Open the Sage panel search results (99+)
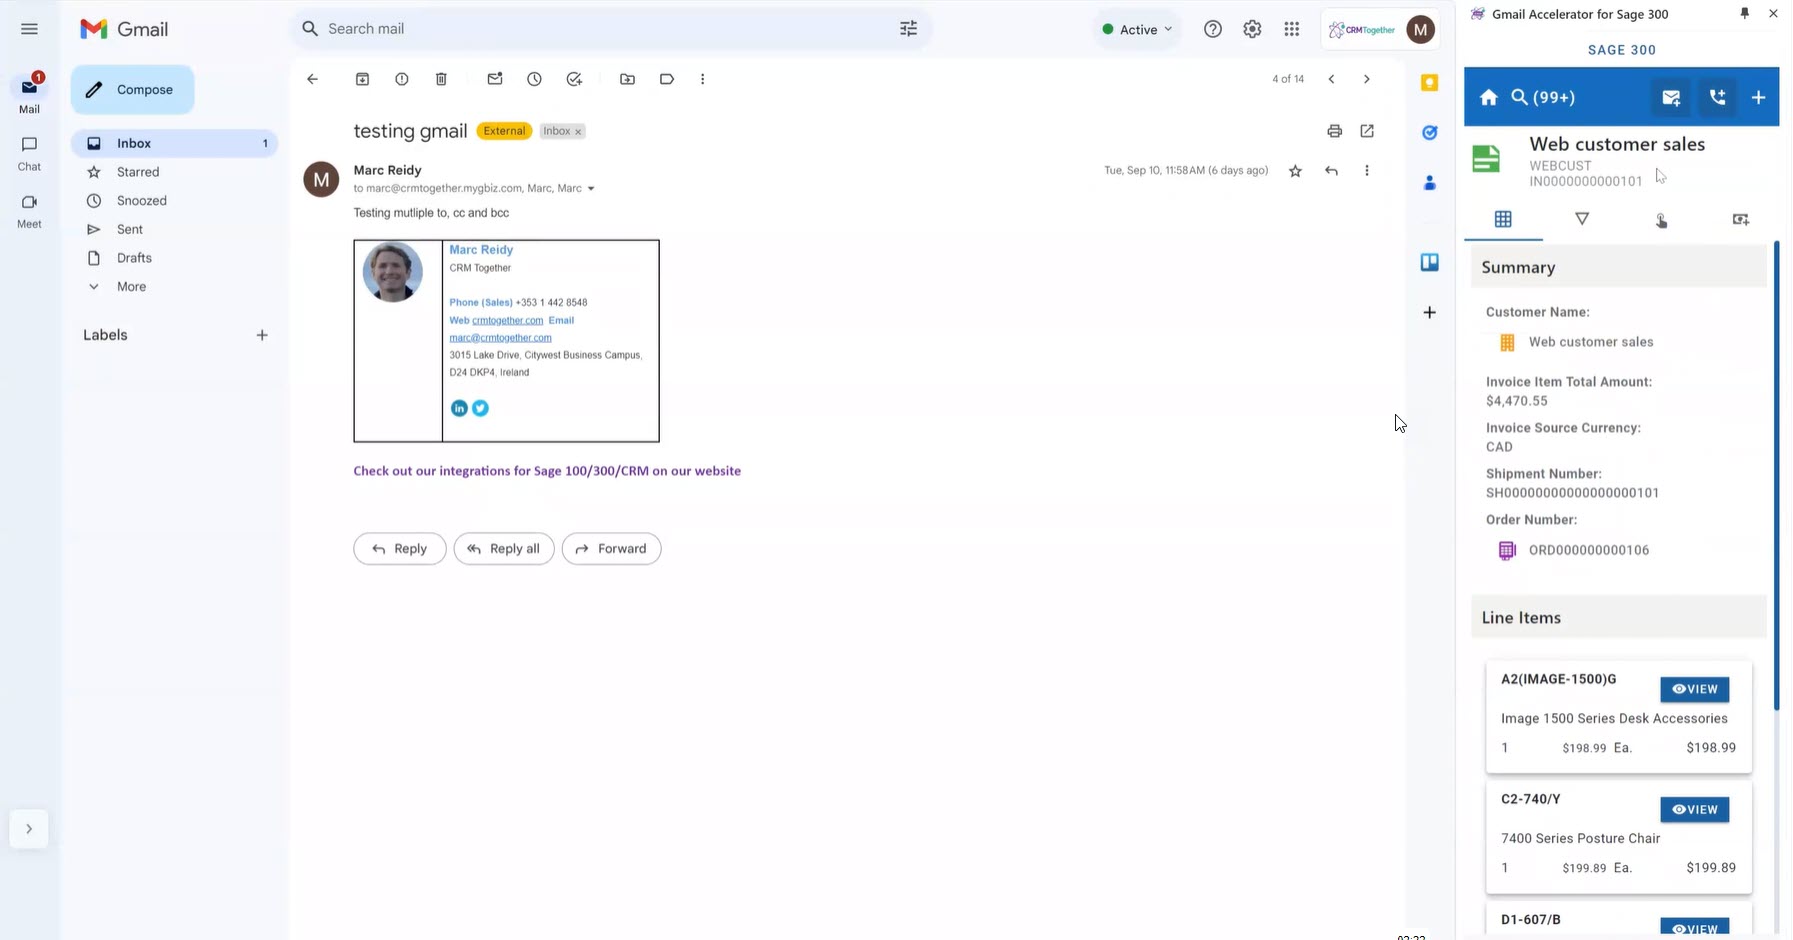Viewport: 1793px width, 940px height. click(x=1543, y=97)
